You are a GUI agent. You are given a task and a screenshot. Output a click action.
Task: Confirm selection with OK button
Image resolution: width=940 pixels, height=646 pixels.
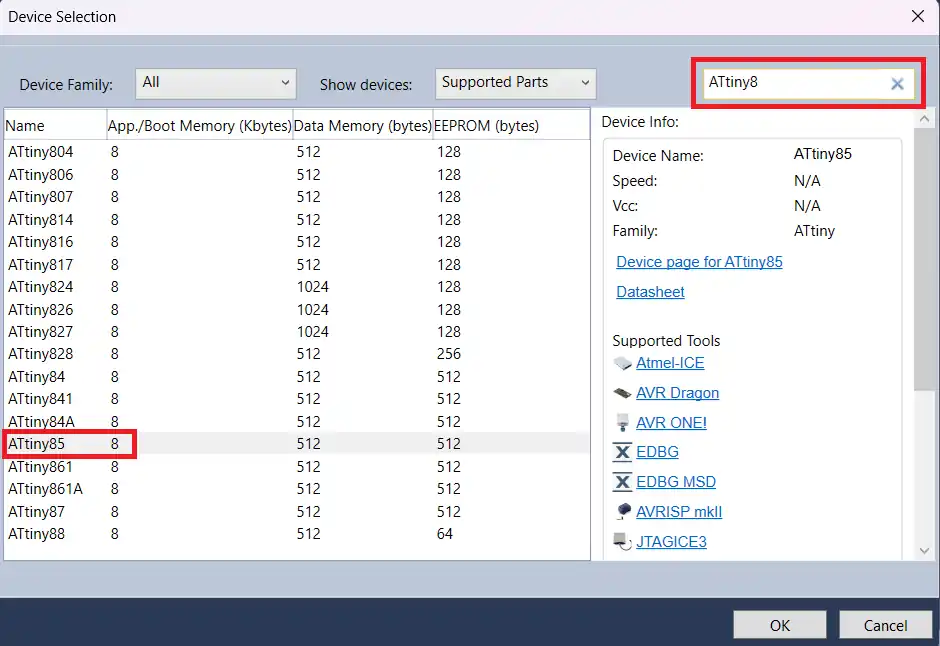click(x=779, y=626)
